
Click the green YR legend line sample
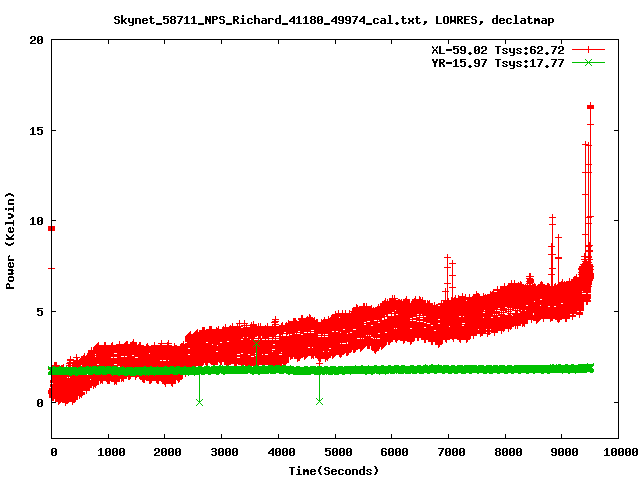coord(588,62)
